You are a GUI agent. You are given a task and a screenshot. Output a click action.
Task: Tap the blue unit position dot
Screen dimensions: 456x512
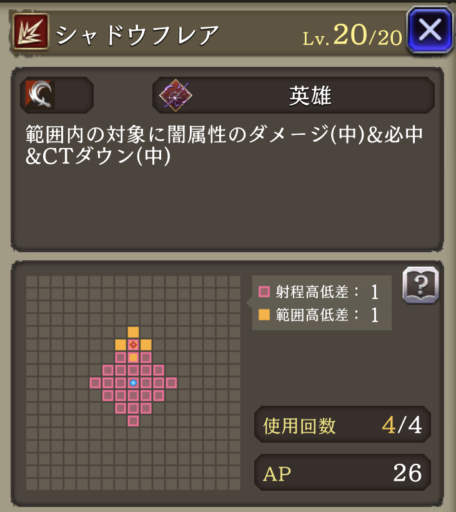(x=133, y=383)
